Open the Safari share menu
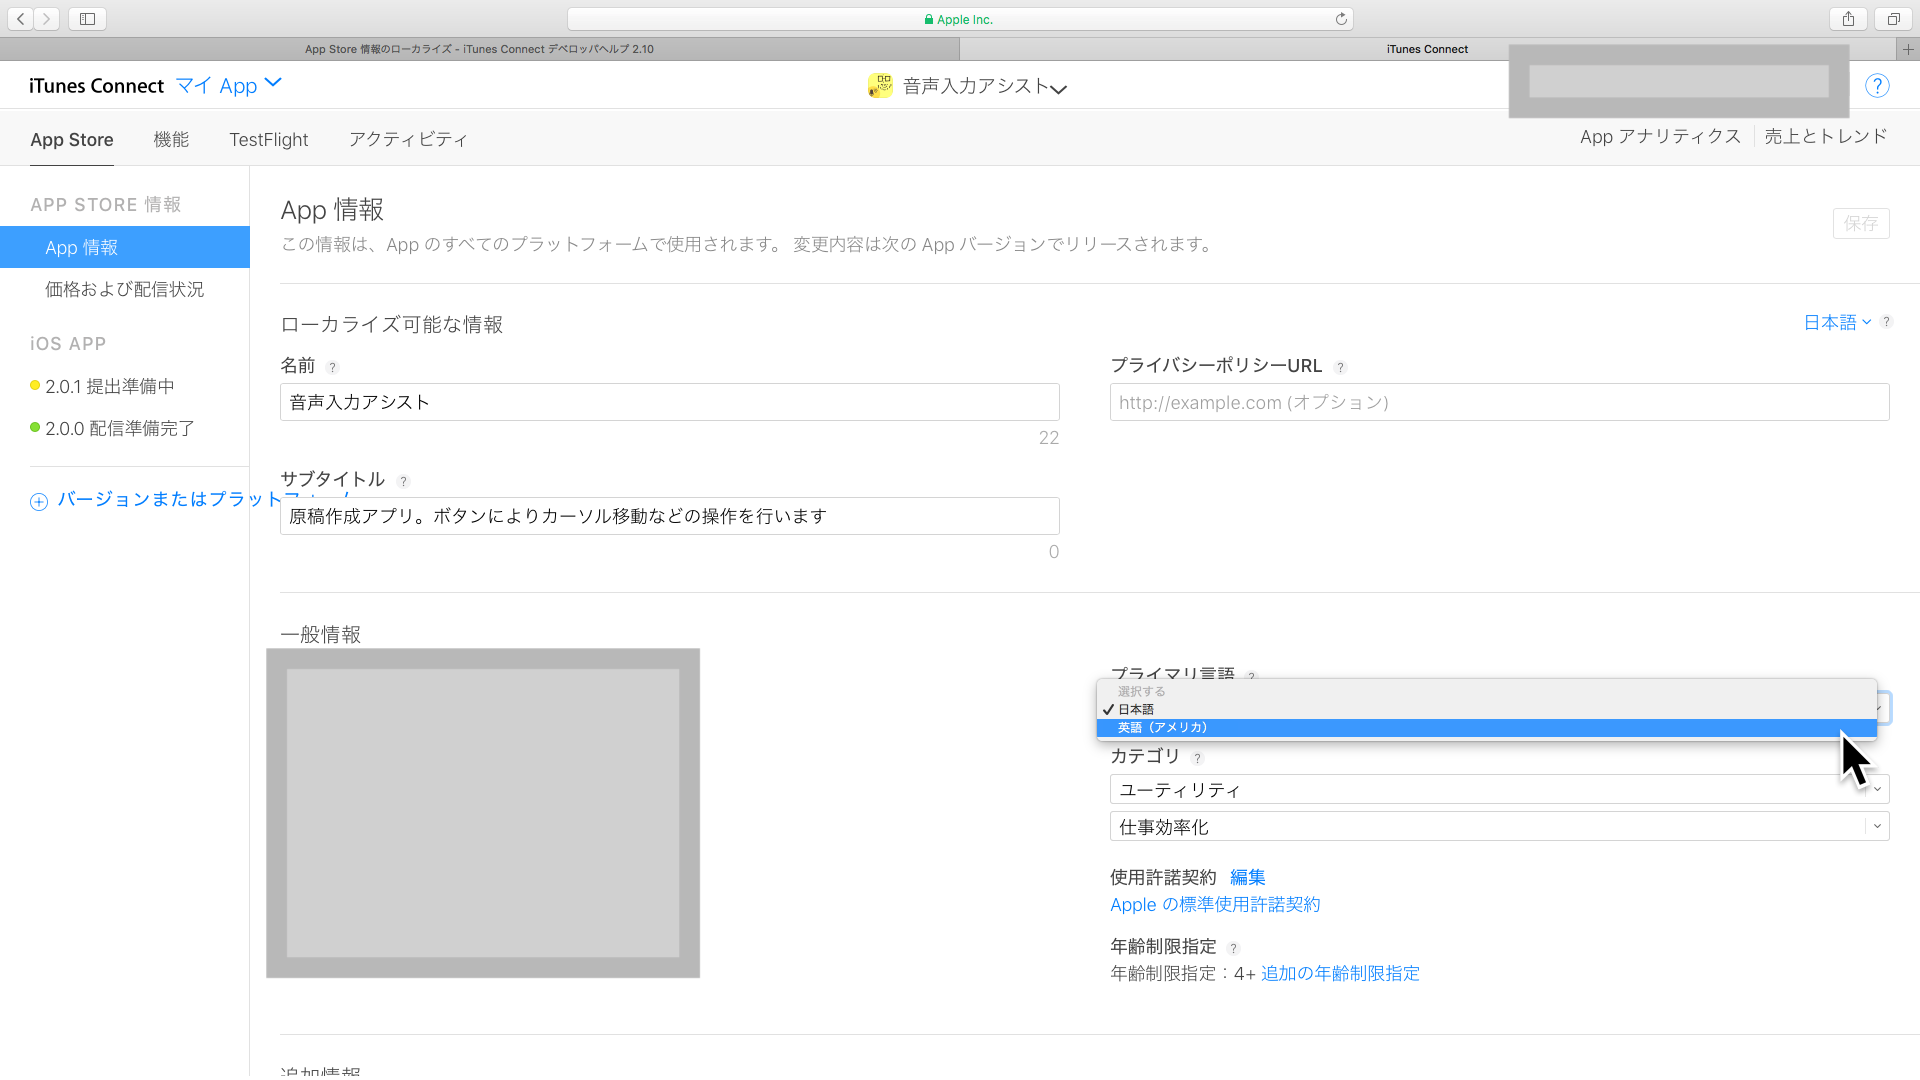This screenshot has height=1080, width=1920. click(1848, 19)
